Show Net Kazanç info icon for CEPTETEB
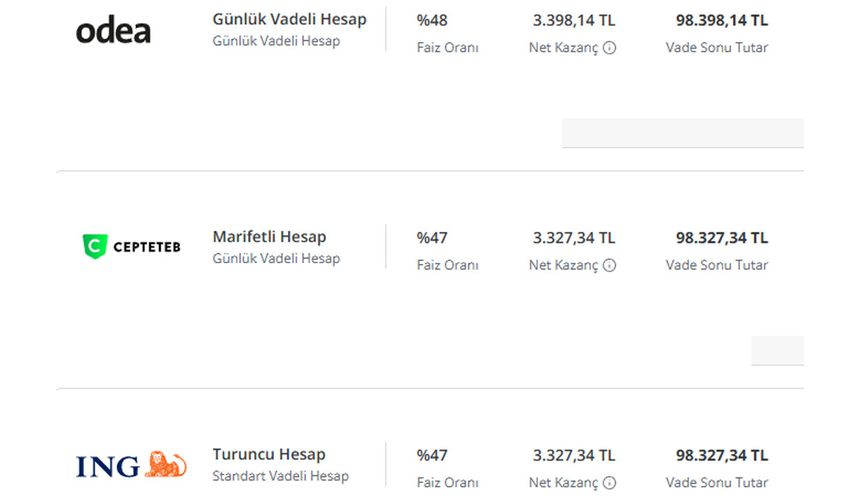This screenshot has height=504, width=860. [x=609, y=265]
